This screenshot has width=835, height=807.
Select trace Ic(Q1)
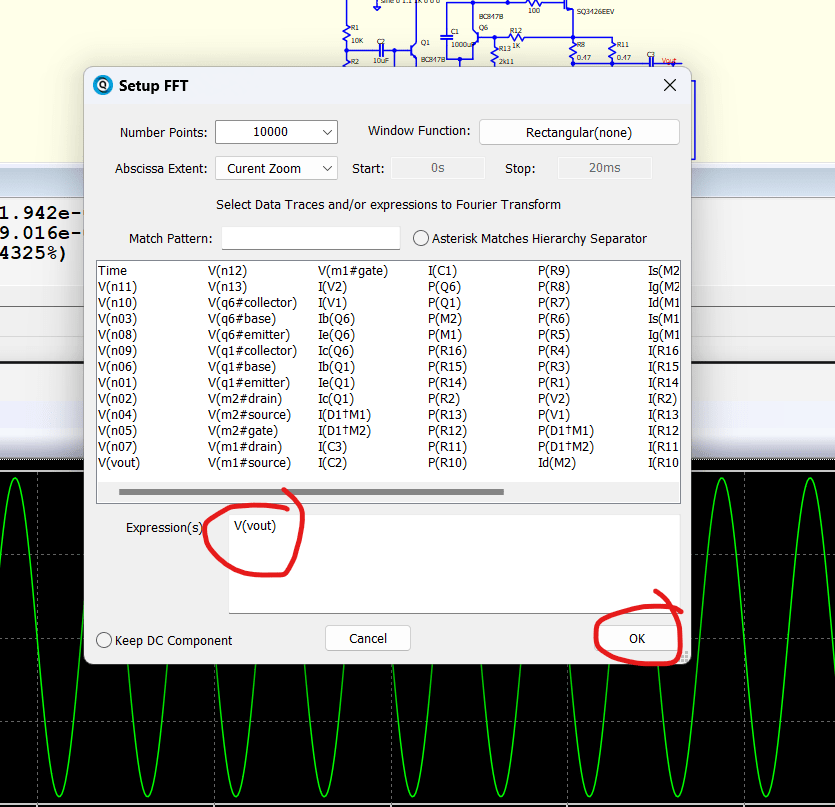(335, 398)
